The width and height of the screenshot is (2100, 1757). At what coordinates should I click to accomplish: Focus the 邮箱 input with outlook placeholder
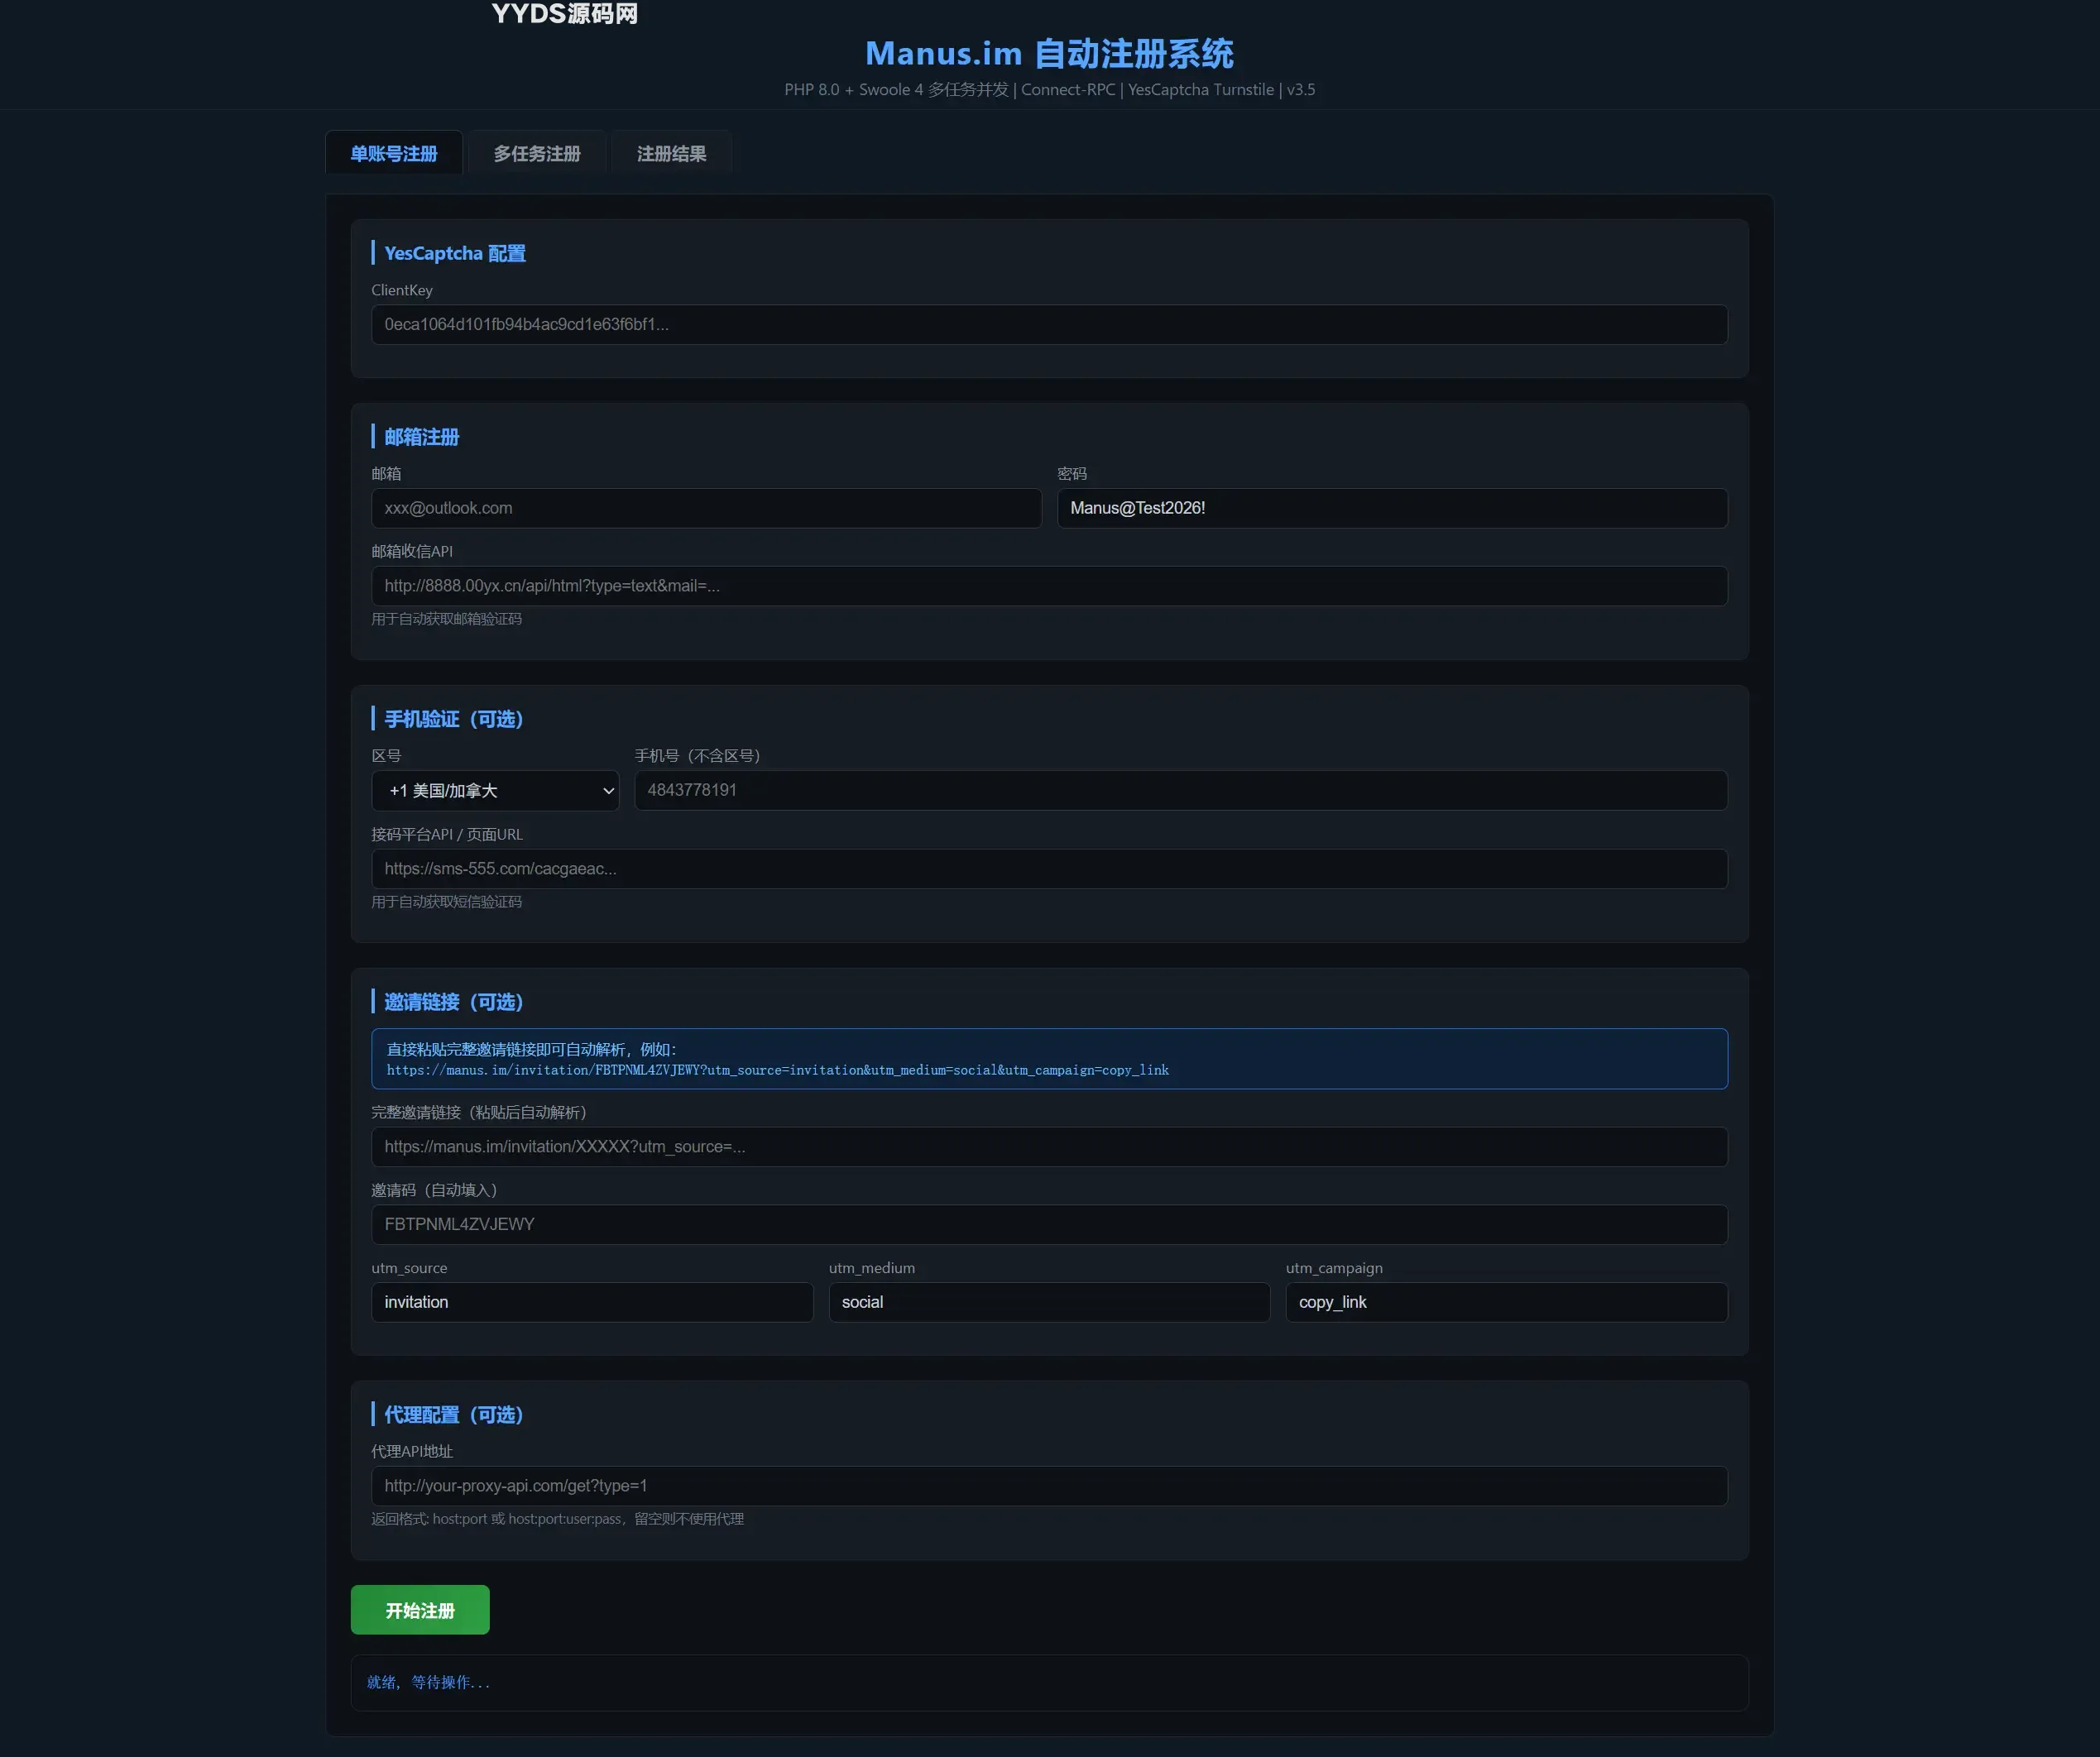[x=706, y=508]
